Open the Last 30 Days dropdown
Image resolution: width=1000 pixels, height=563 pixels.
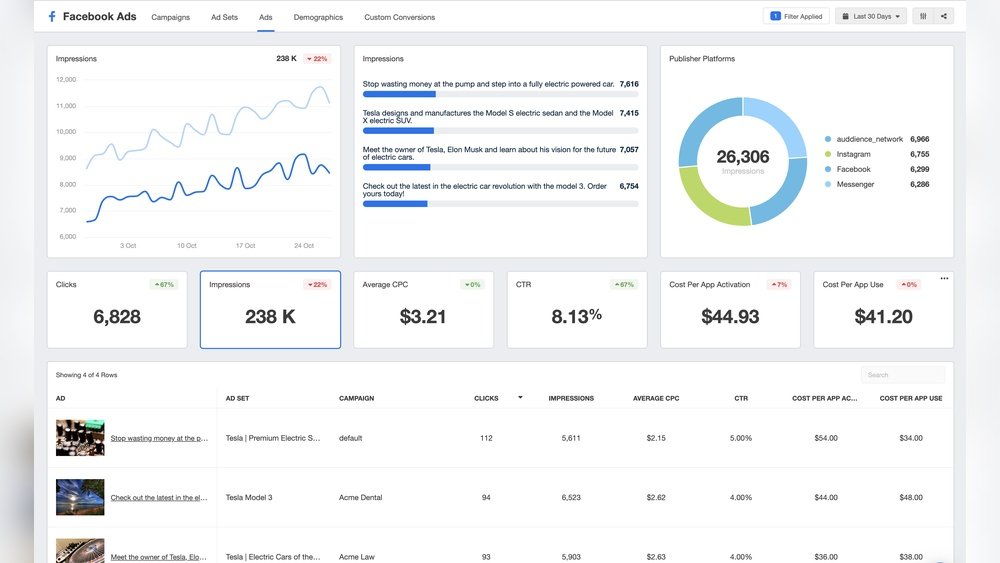[x=871, y=17]
